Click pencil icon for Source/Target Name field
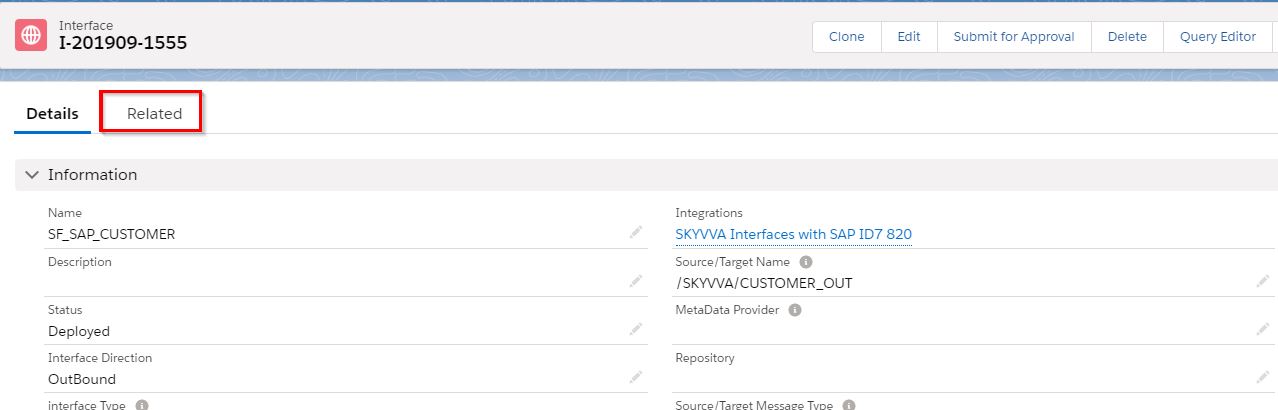This screenshot has width=1278, height=410. click(1262, 282)
